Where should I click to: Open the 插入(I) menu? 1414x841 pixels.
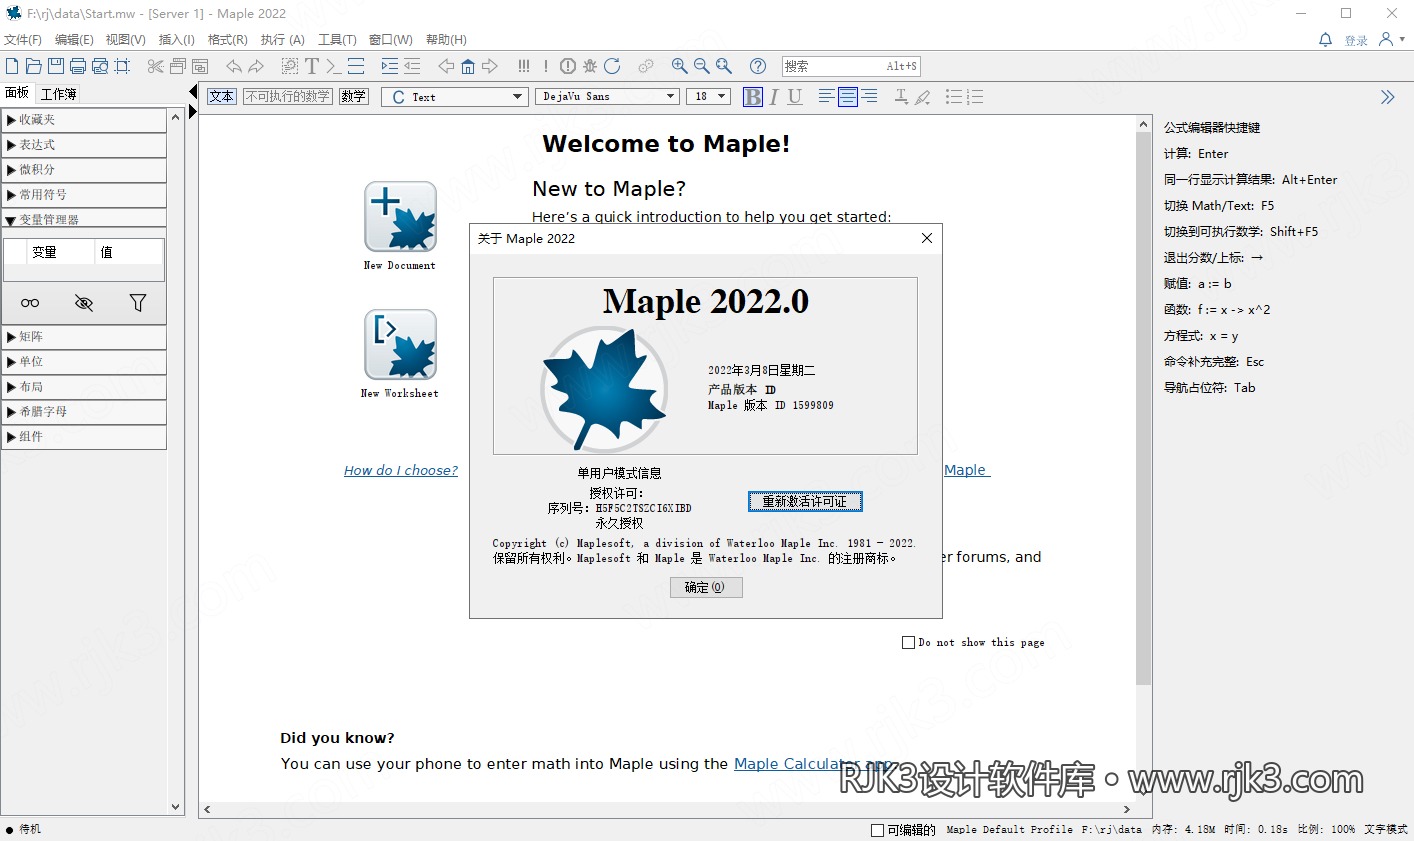pyautogui.click(x=177, y=40)
